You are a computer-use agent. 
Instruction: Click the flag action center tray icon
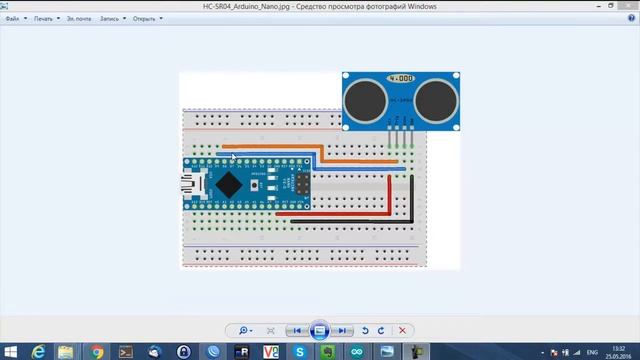[554, 352]
